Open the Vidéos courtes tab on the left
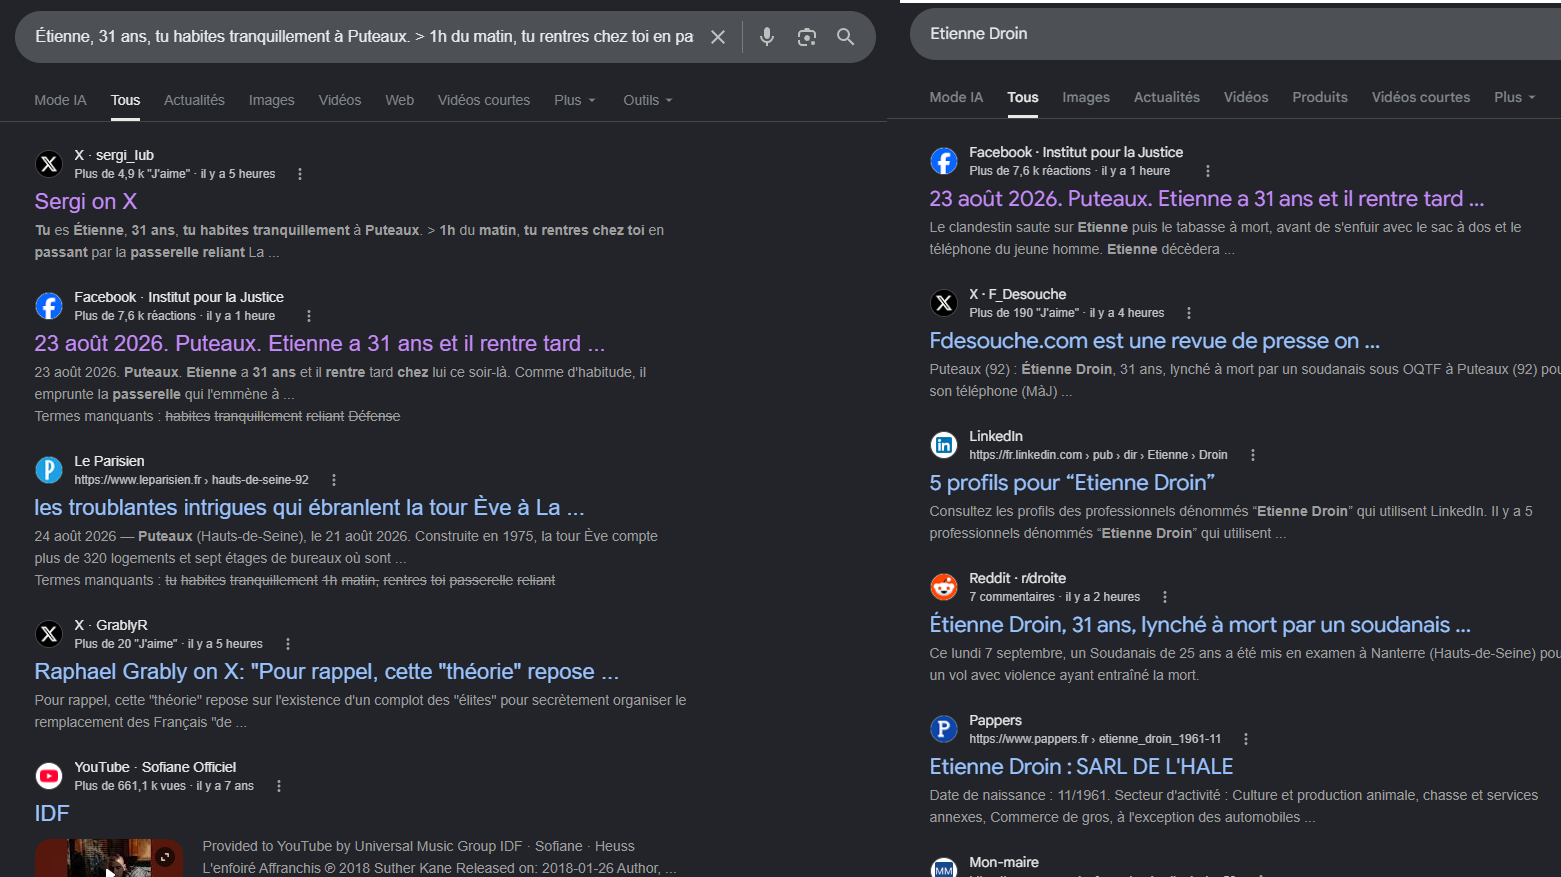 pyautogui.click(x=484, y=100)
